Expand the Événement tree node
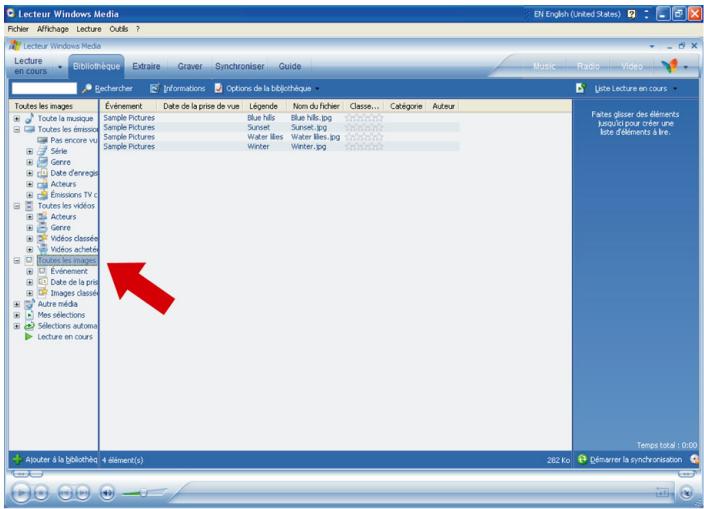 pos(30,272)
